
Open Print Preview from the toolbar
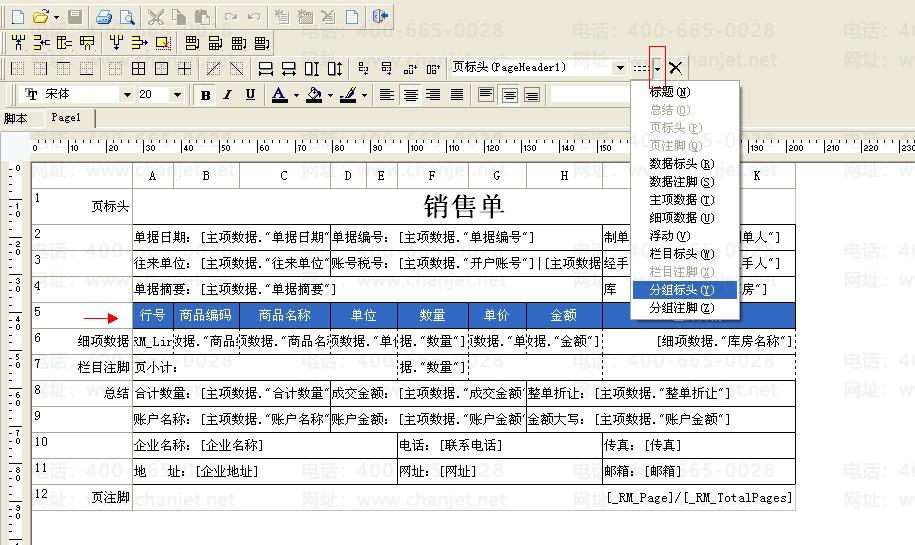pyautogui.click(x=127, y=17)
